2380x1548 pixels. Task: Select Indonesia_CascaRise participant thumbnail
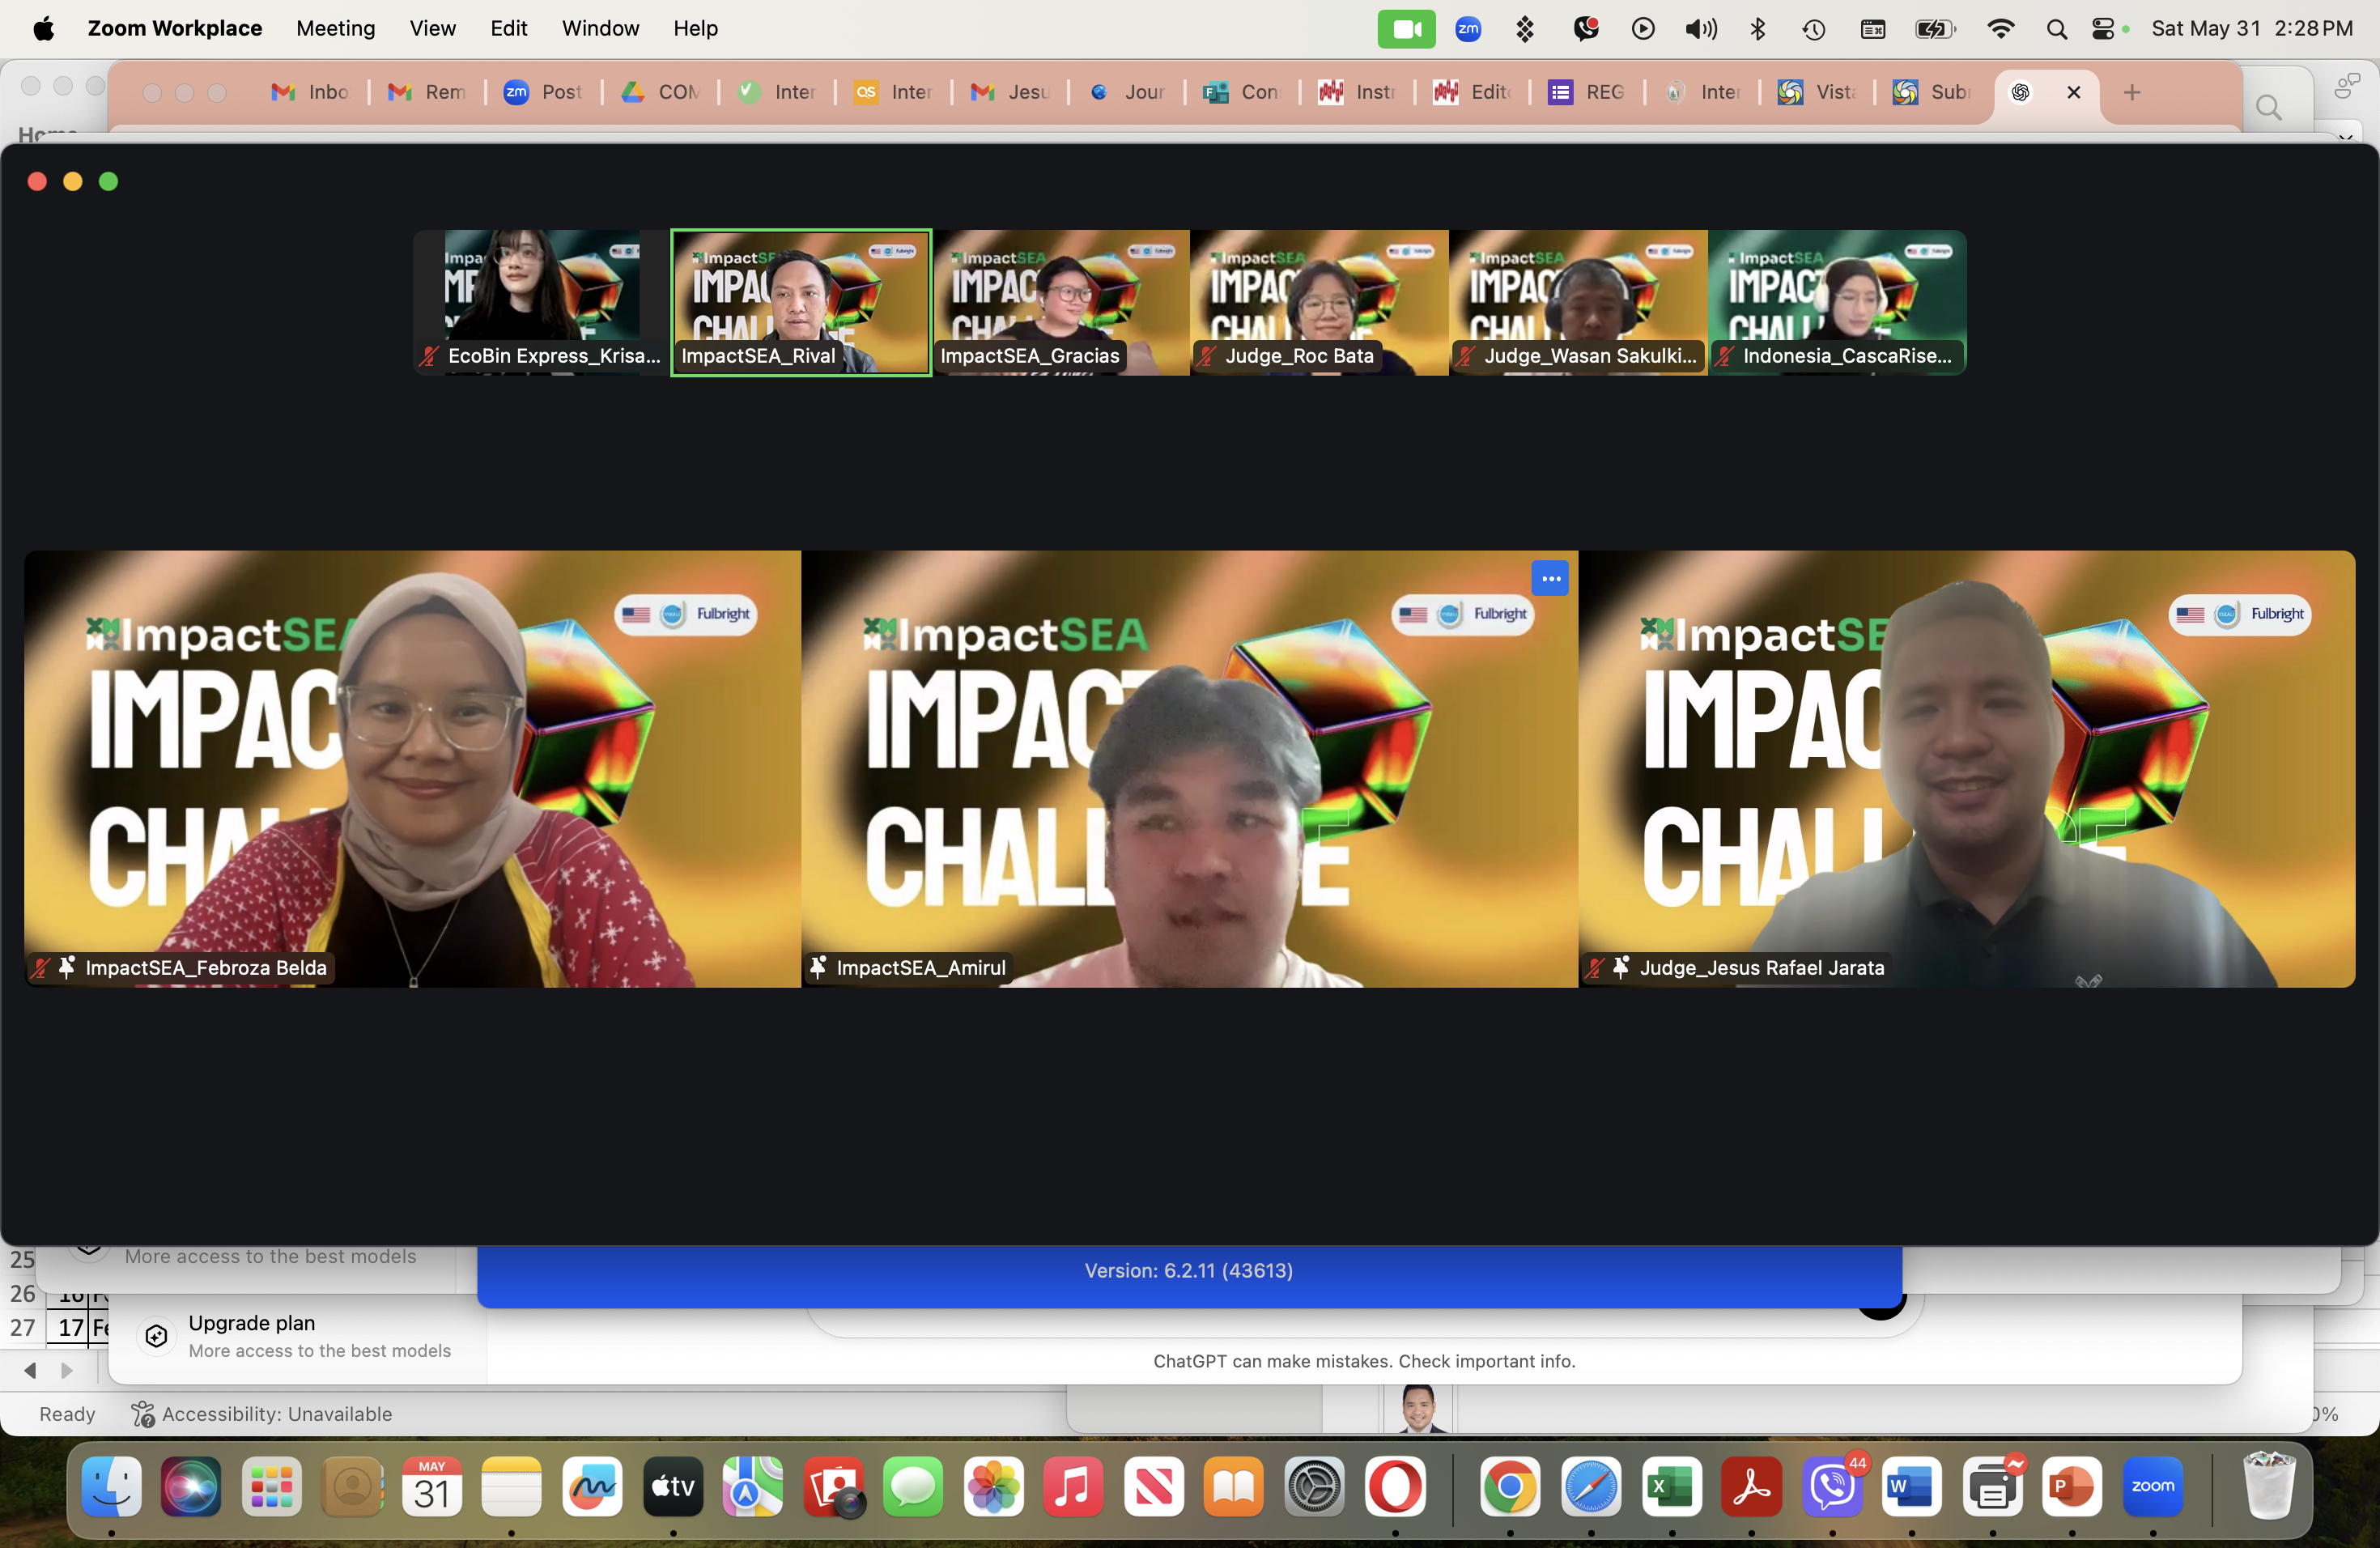coord(1837,303)
